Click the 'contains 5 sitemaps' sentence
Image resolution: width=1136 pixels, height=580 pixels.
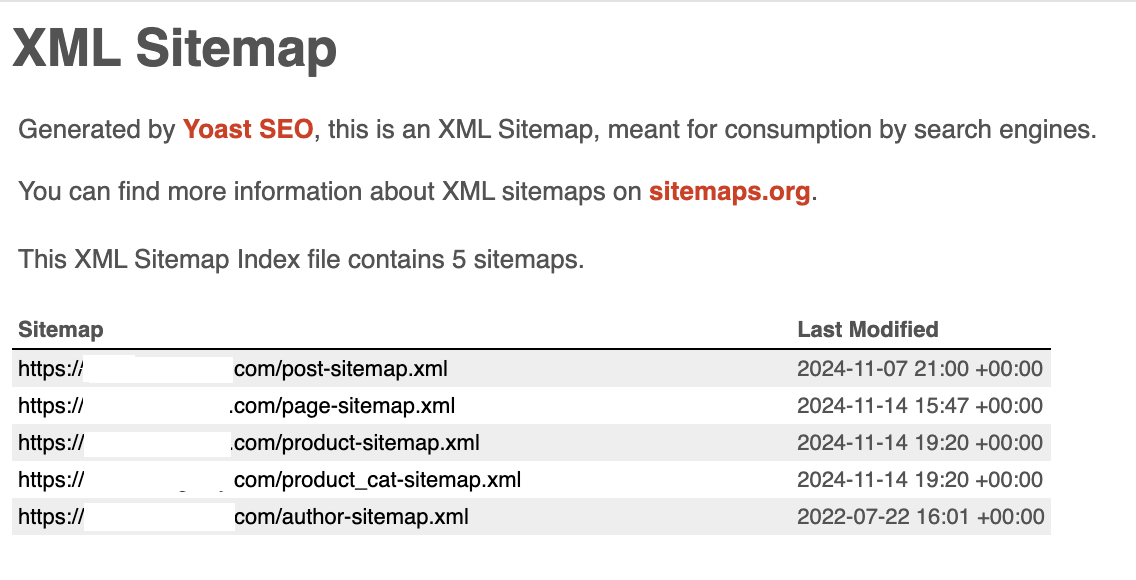click(301, 259)
